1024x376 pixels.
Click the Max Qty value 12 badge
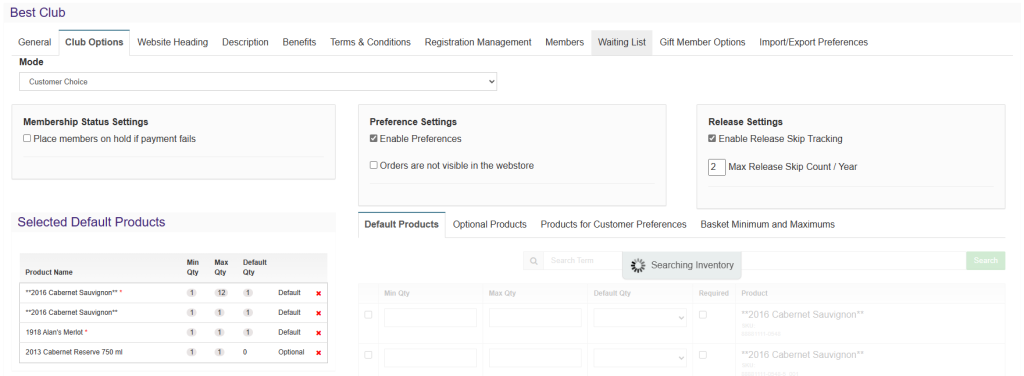[x=221, y=293]
